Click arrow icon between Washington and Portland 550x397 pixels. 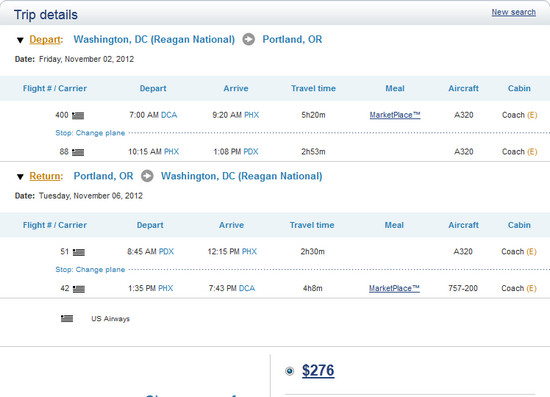point(249,39)
